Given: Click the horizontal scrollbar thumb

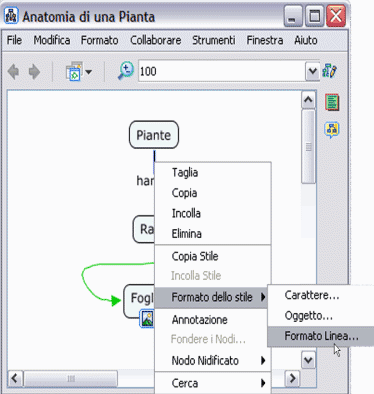Looking at the screenshot, I should click(x=71, y=379).
